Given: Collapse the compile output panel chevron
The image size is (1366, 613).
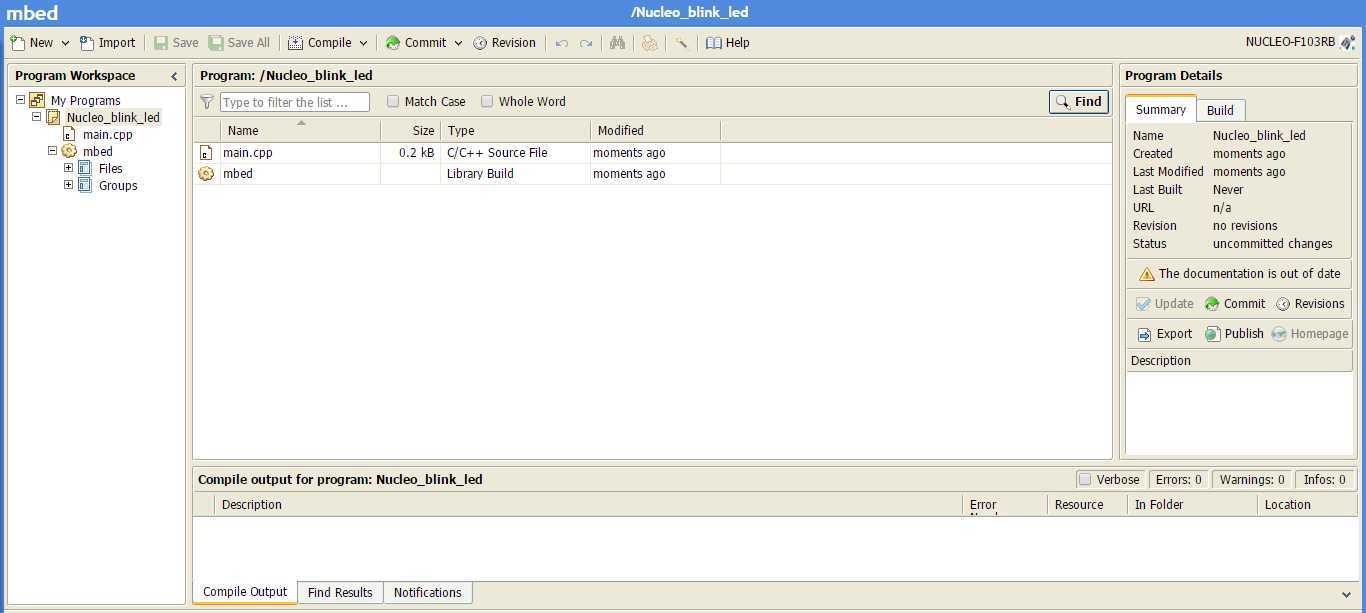Looking at the screenshot, I should pos(1346,594).
